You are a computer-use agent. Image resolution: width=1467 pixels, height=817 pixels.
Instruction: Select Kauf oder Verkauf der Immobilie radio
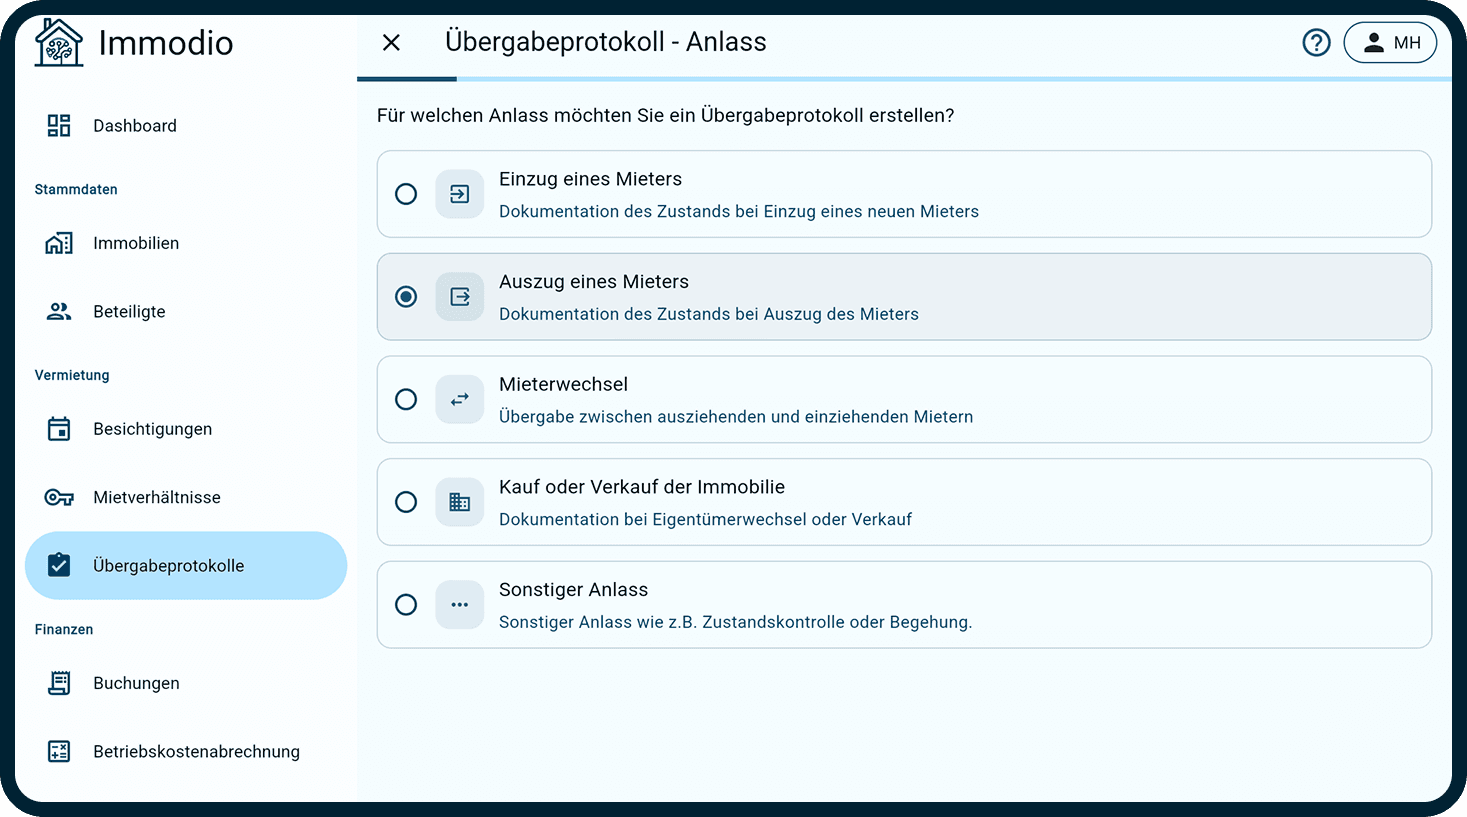[x=406, y=502]
